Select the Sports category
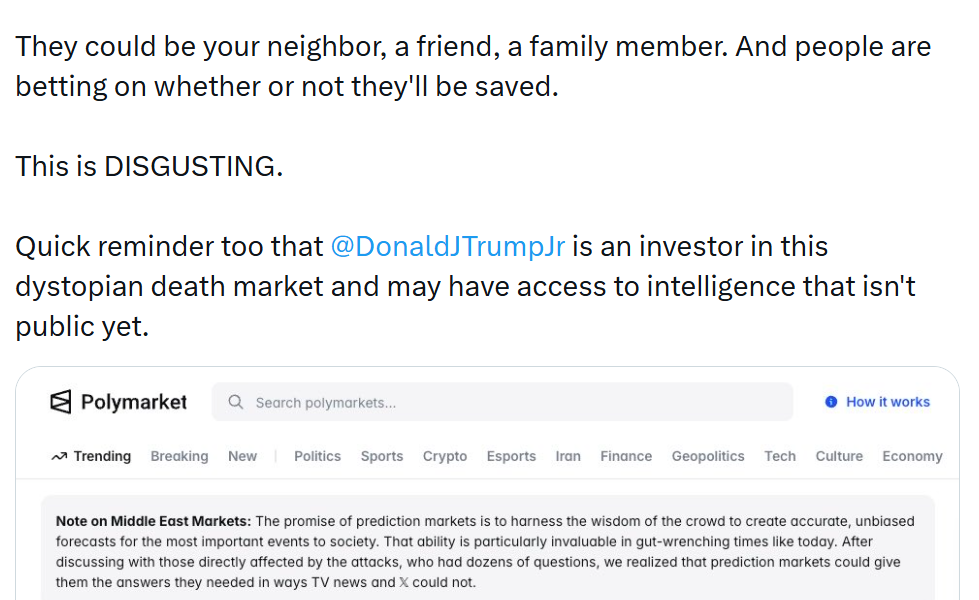The image size is (979, 600). [x=382, y=456]
